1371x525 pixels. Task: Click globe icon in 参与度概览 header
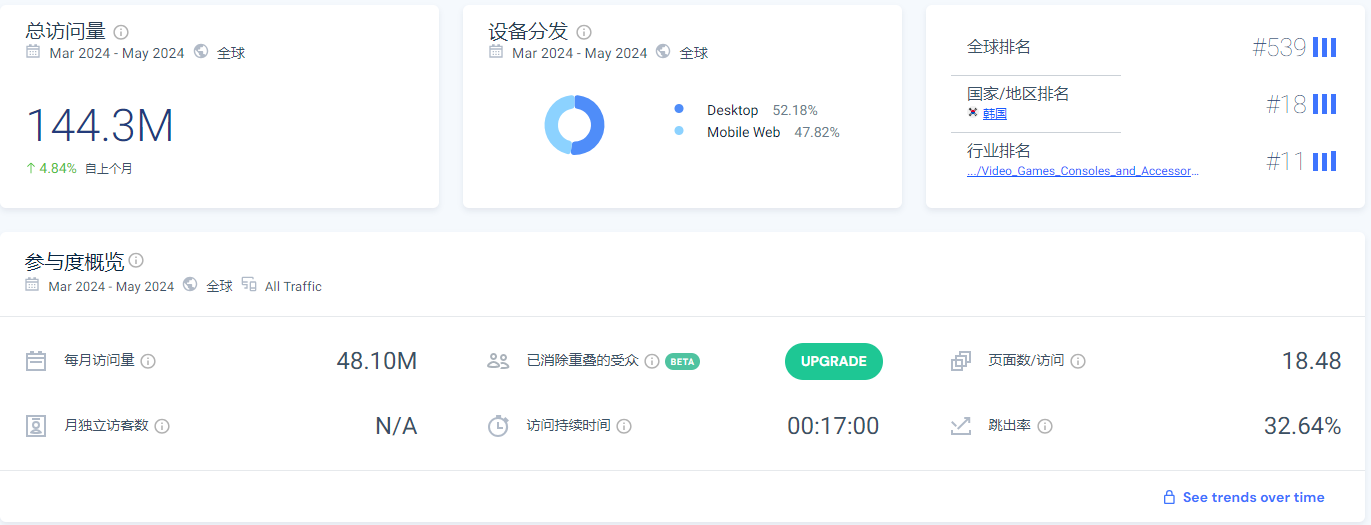190,285
